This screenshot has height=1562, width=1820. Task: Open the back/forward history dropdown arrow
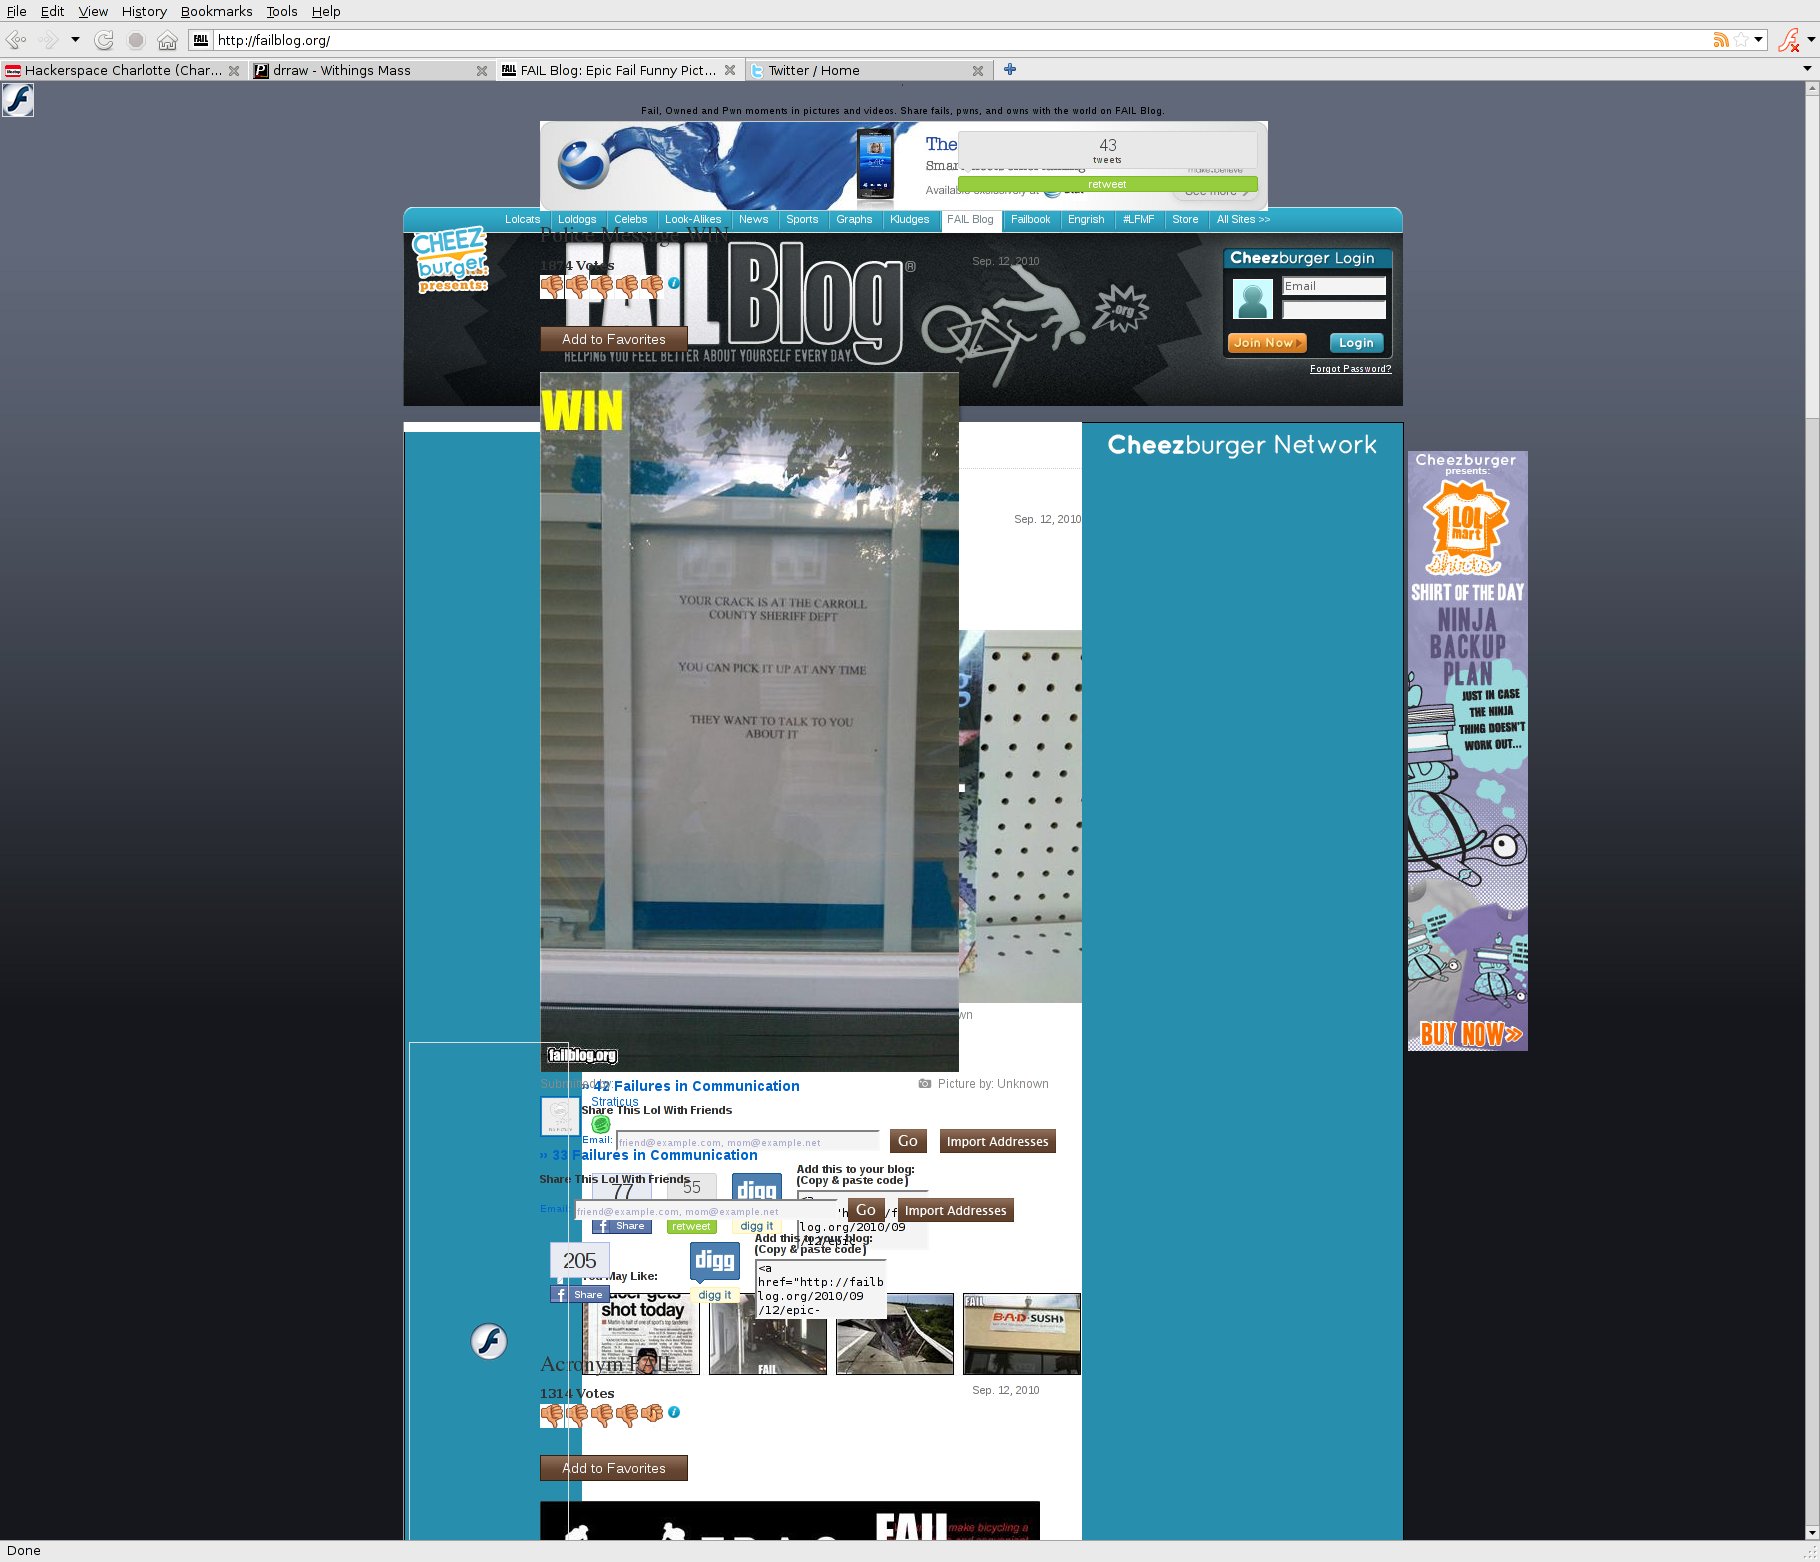[x=75, y=40]
